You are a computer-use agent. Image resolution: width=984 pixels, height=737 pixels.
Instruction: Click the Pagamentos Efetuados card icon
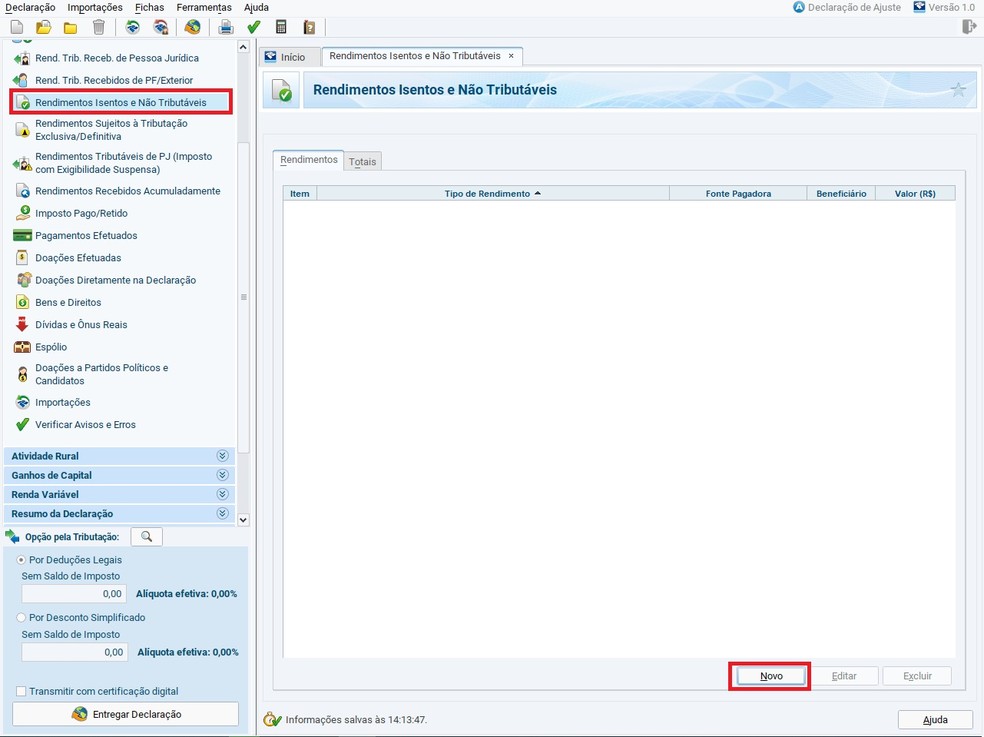[22, 235]
